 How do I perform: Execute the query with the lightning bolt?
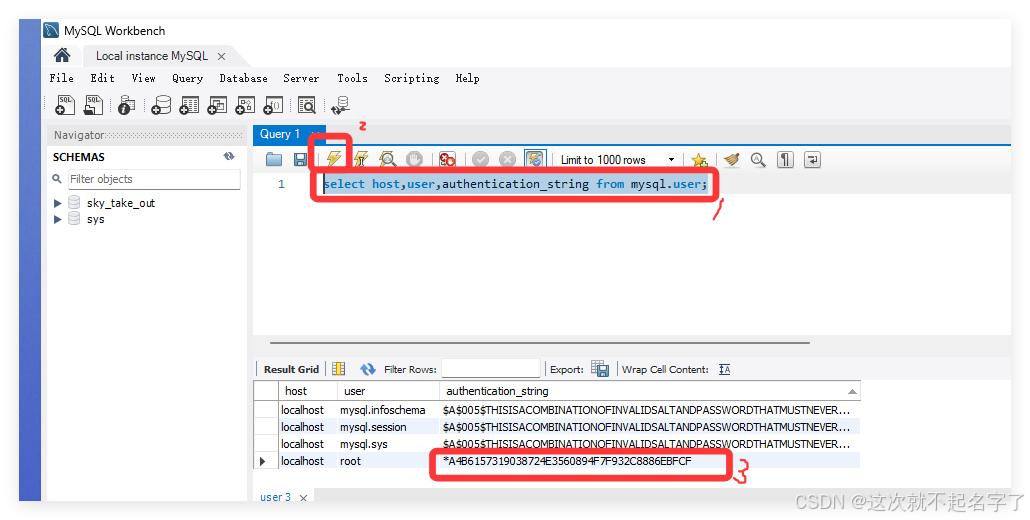click(x=334, y=159)
